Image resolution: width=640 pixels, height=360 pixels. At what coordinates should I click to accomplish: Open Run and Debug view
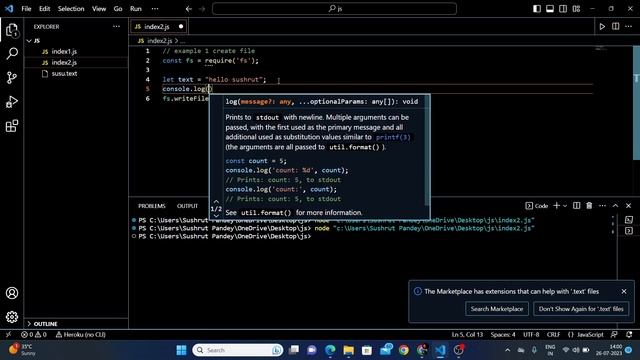(x=12, y=102)
